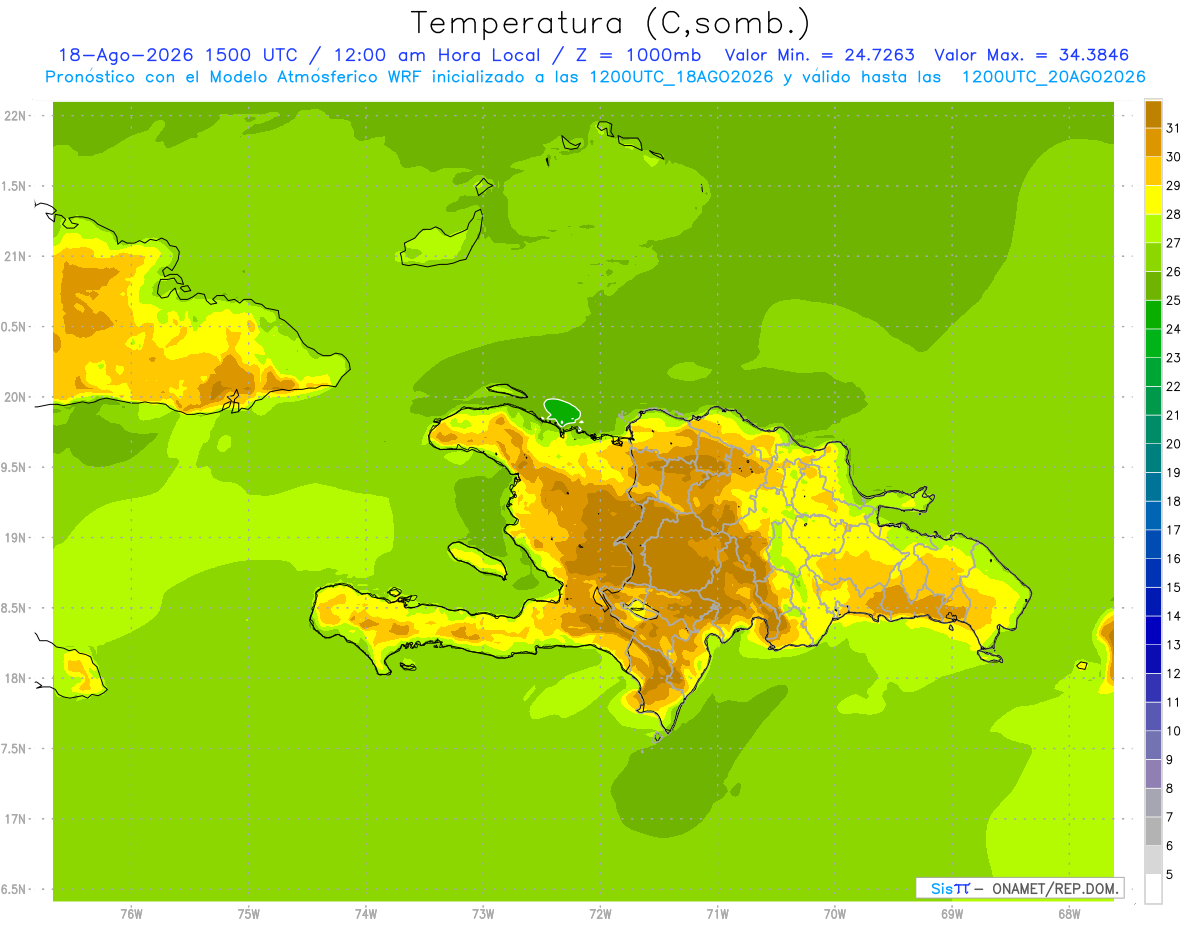Click the '18N' latitude label
The width and height of the screenshot is (1200, 927).
tap(16, 678)
